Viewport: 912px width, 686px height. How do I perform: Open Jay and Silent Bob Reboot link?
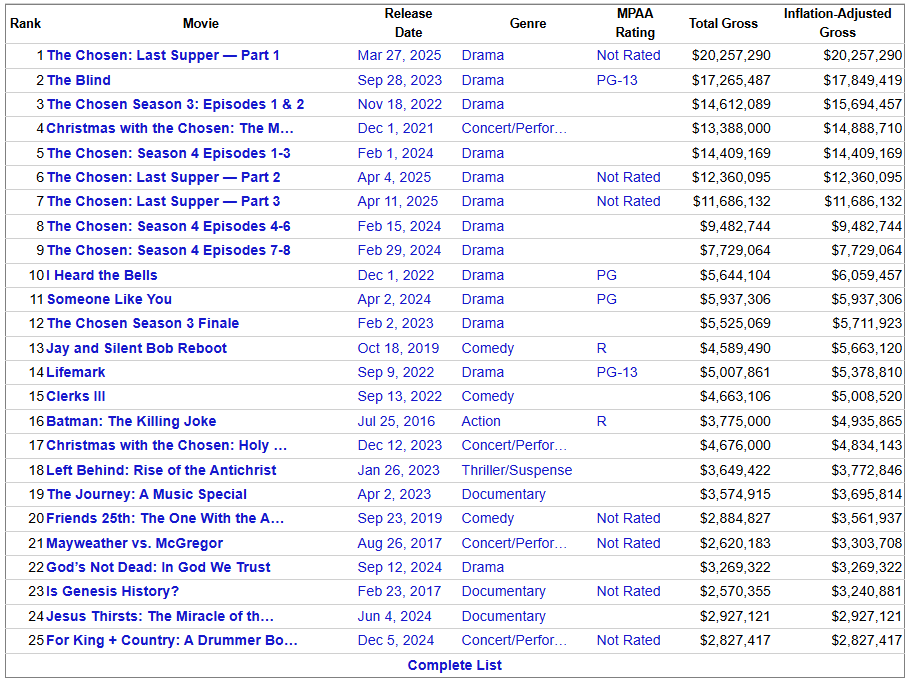click(136, 349)
